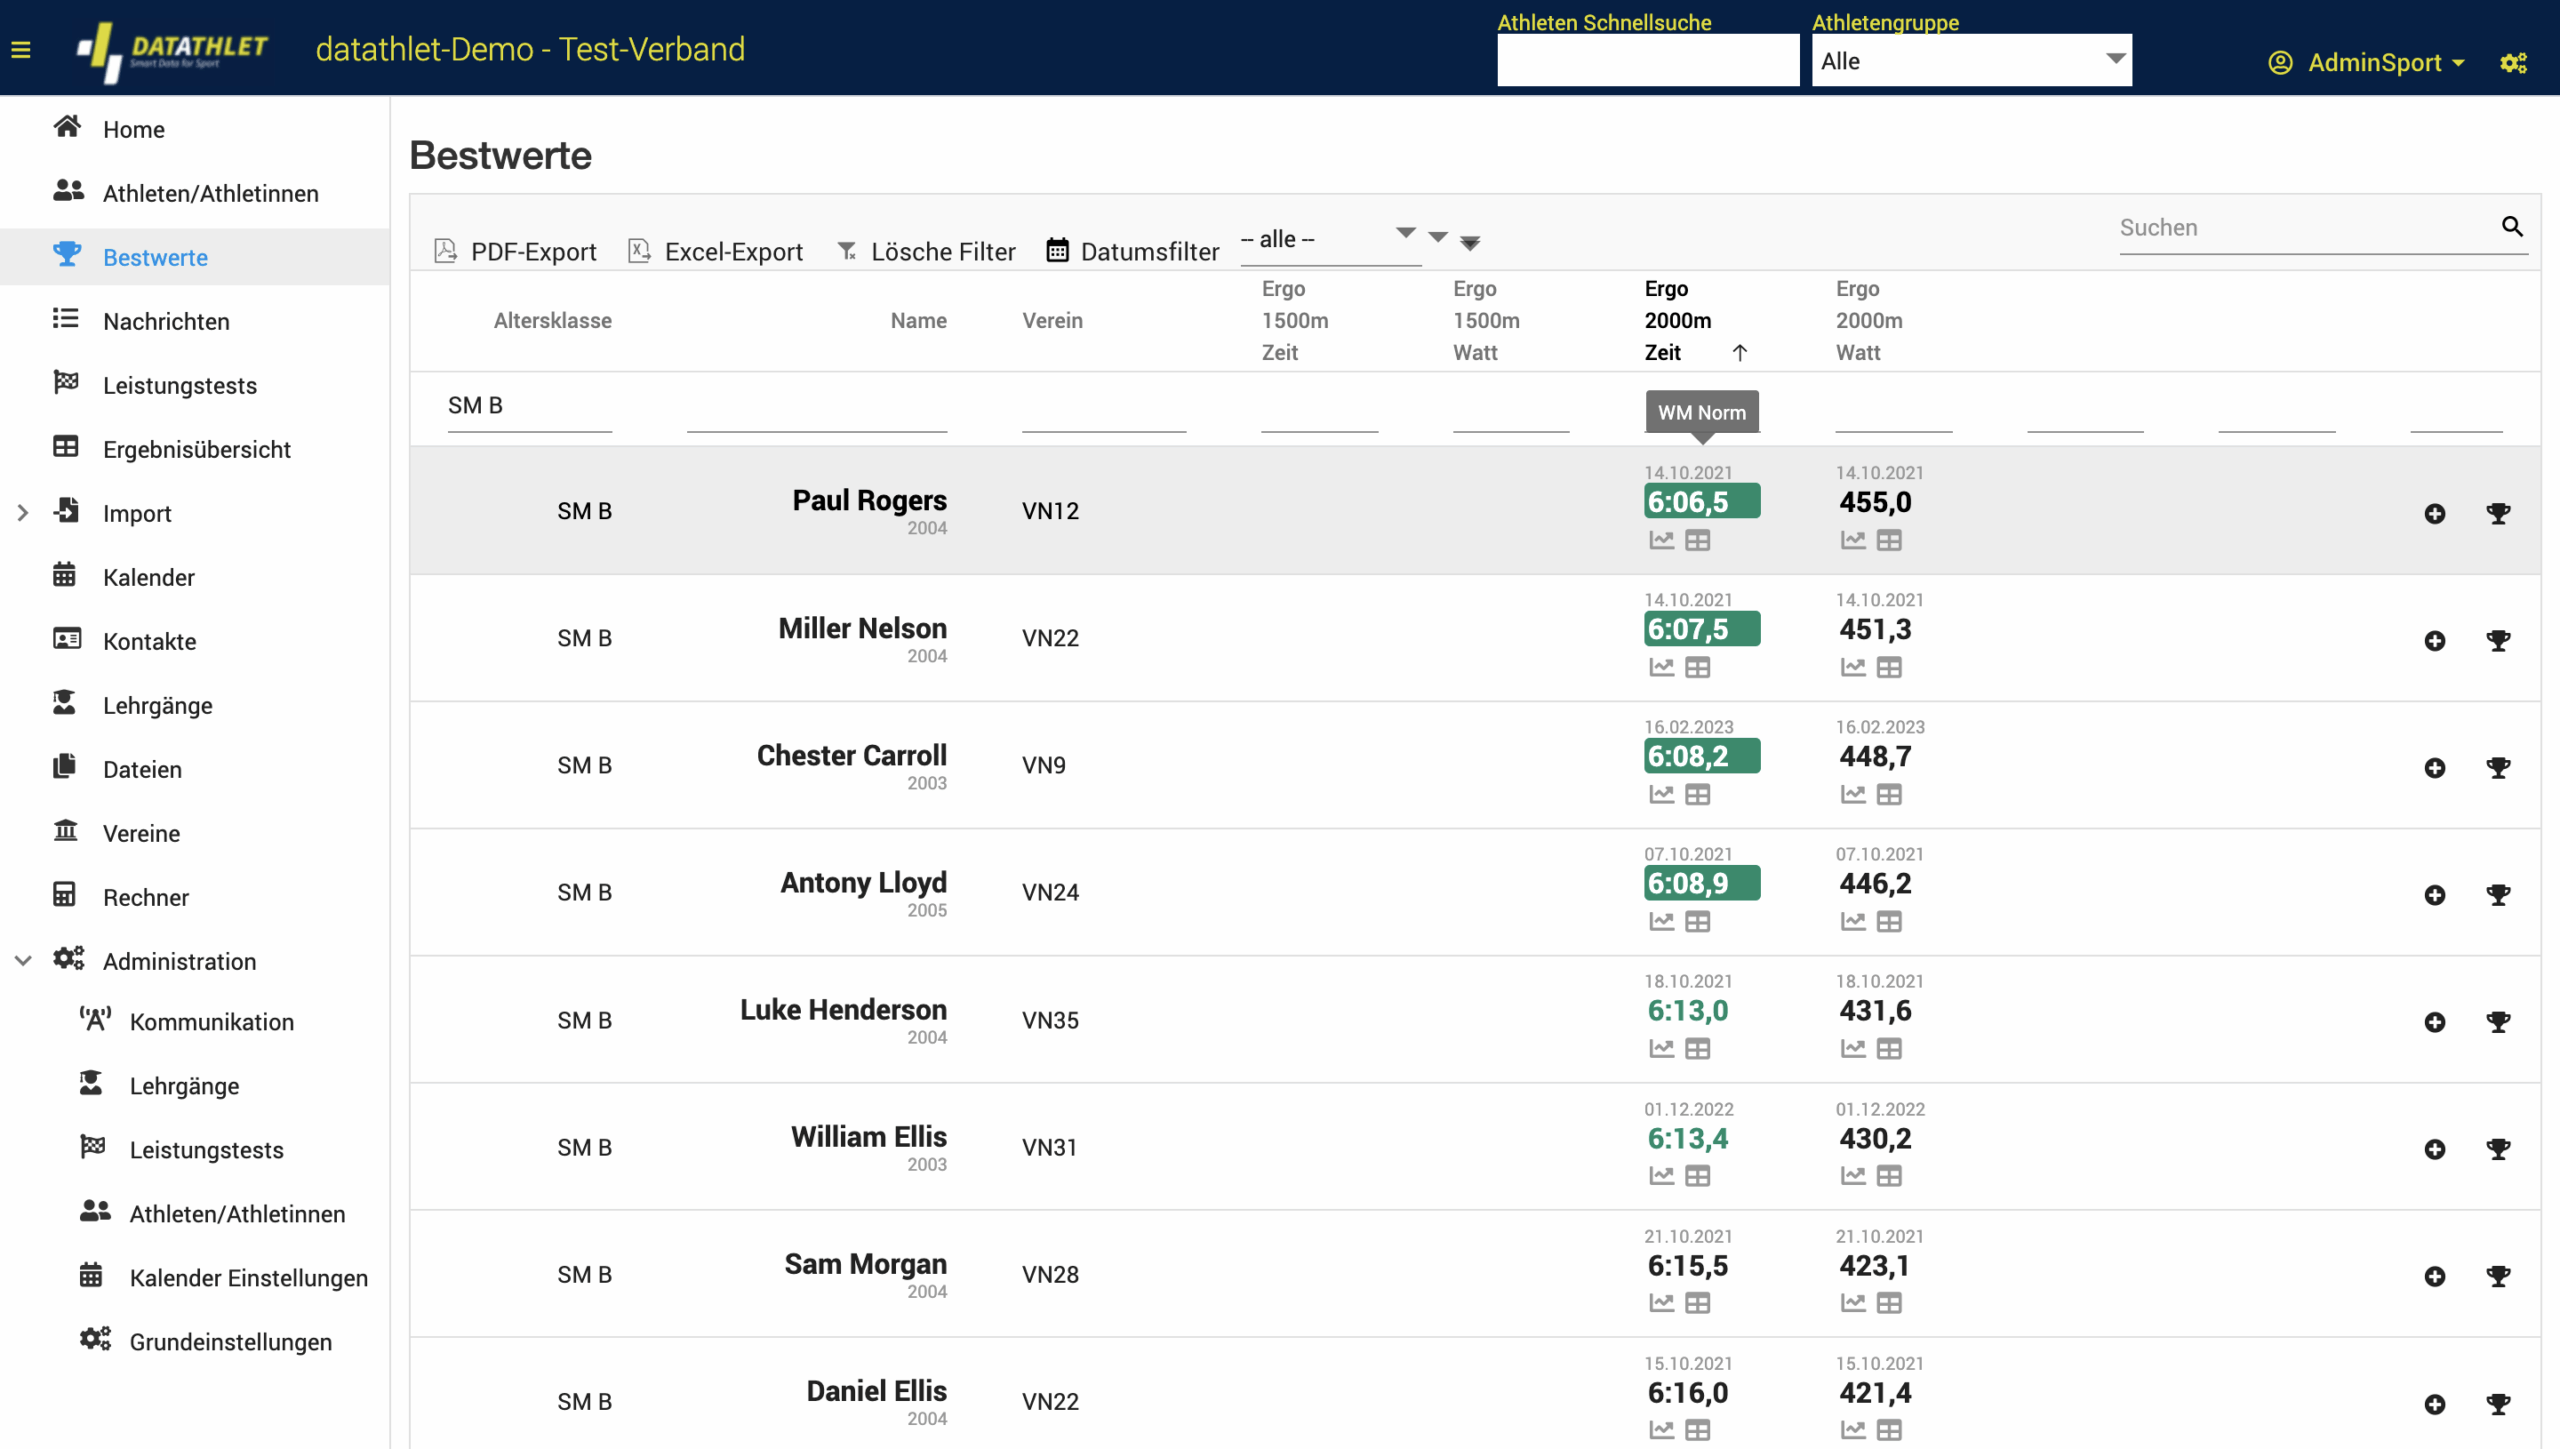Open the '-- alle --' filter dropdown
This screenshot has width=2560, height=1449.
[1330, 240]
